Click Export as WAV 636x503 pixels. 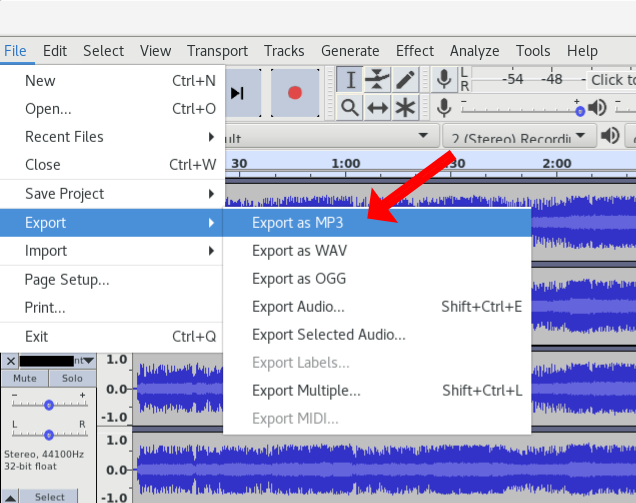point(377,251)
